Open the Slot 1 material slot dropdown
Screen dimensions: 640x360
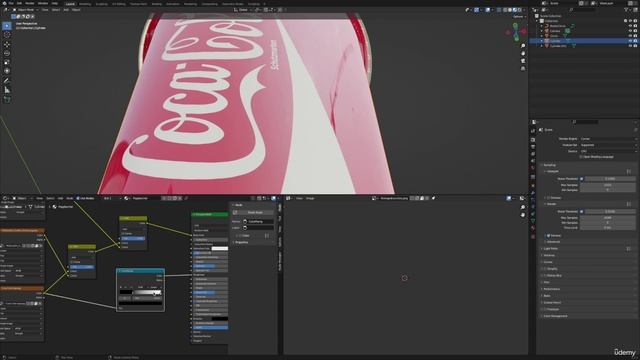tap(111, 198)
